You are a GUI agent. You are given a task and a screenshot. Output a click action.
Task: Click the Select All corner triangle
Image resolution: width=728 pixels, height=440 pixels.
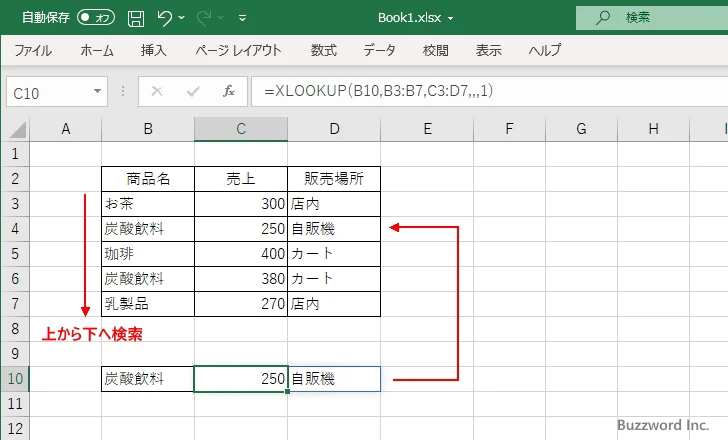click(18, 129)
